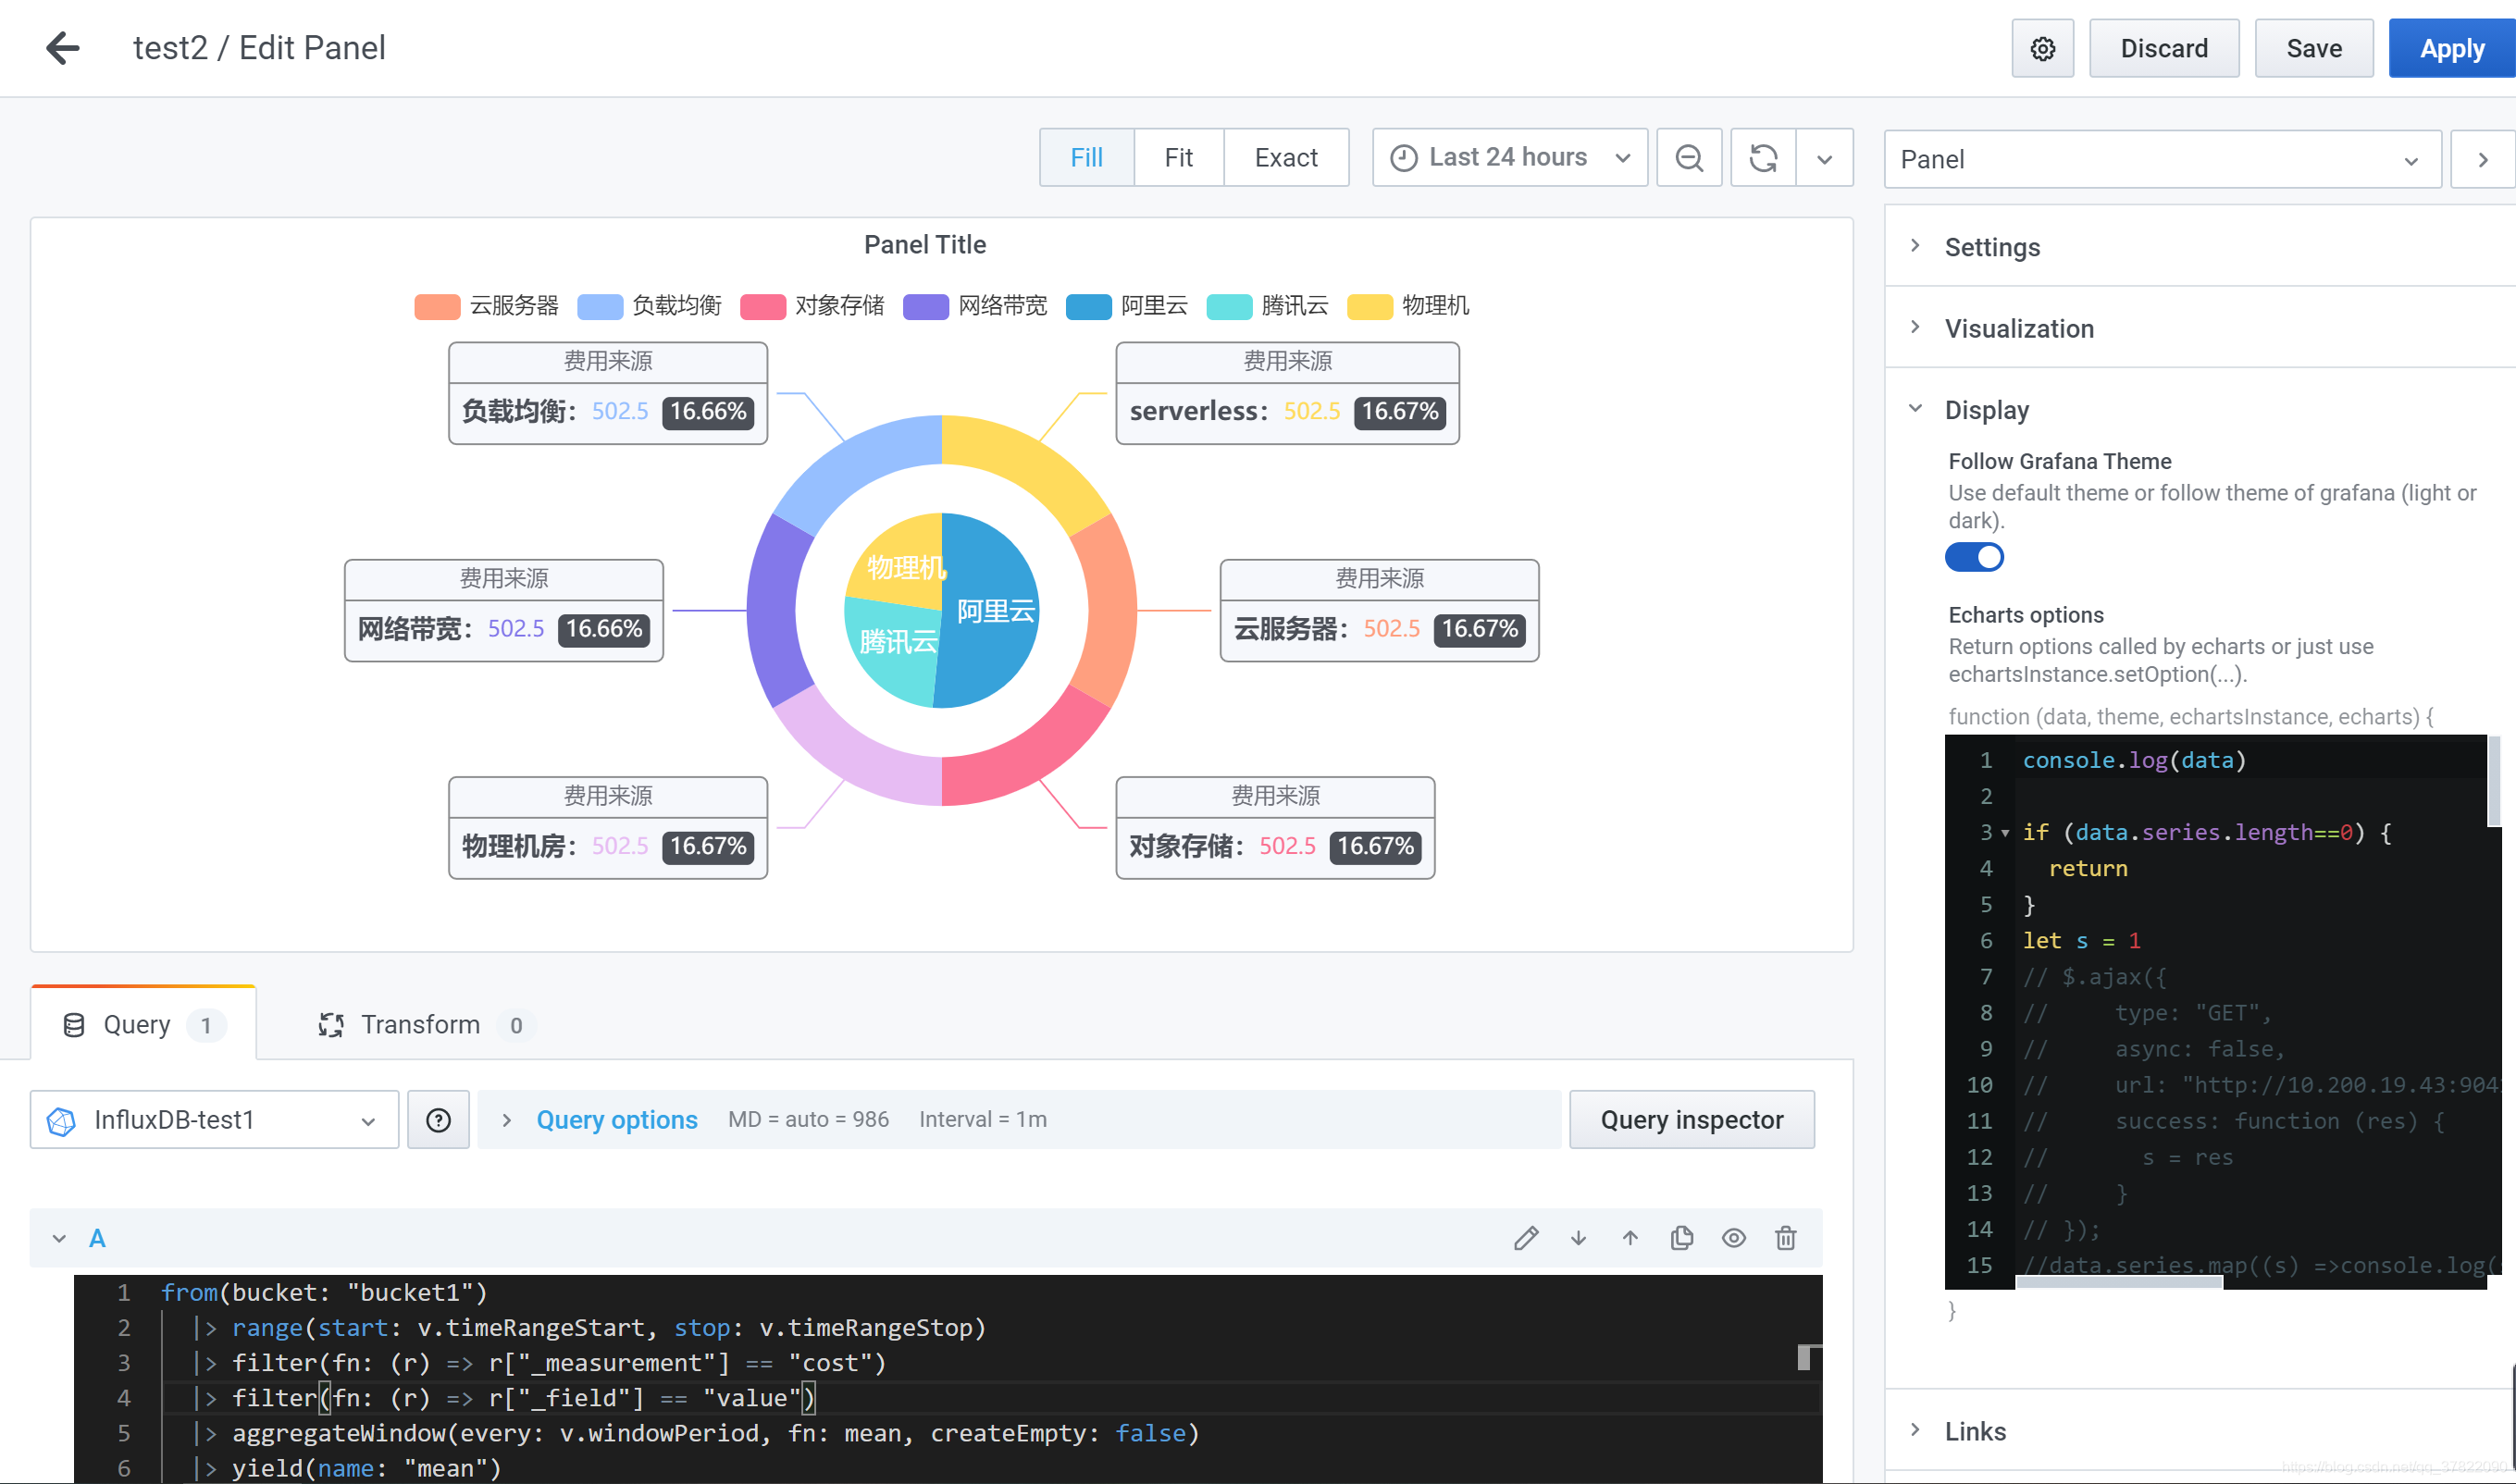Switch to the Query tab
2516x1484 pixels.
coord(143,1024)
